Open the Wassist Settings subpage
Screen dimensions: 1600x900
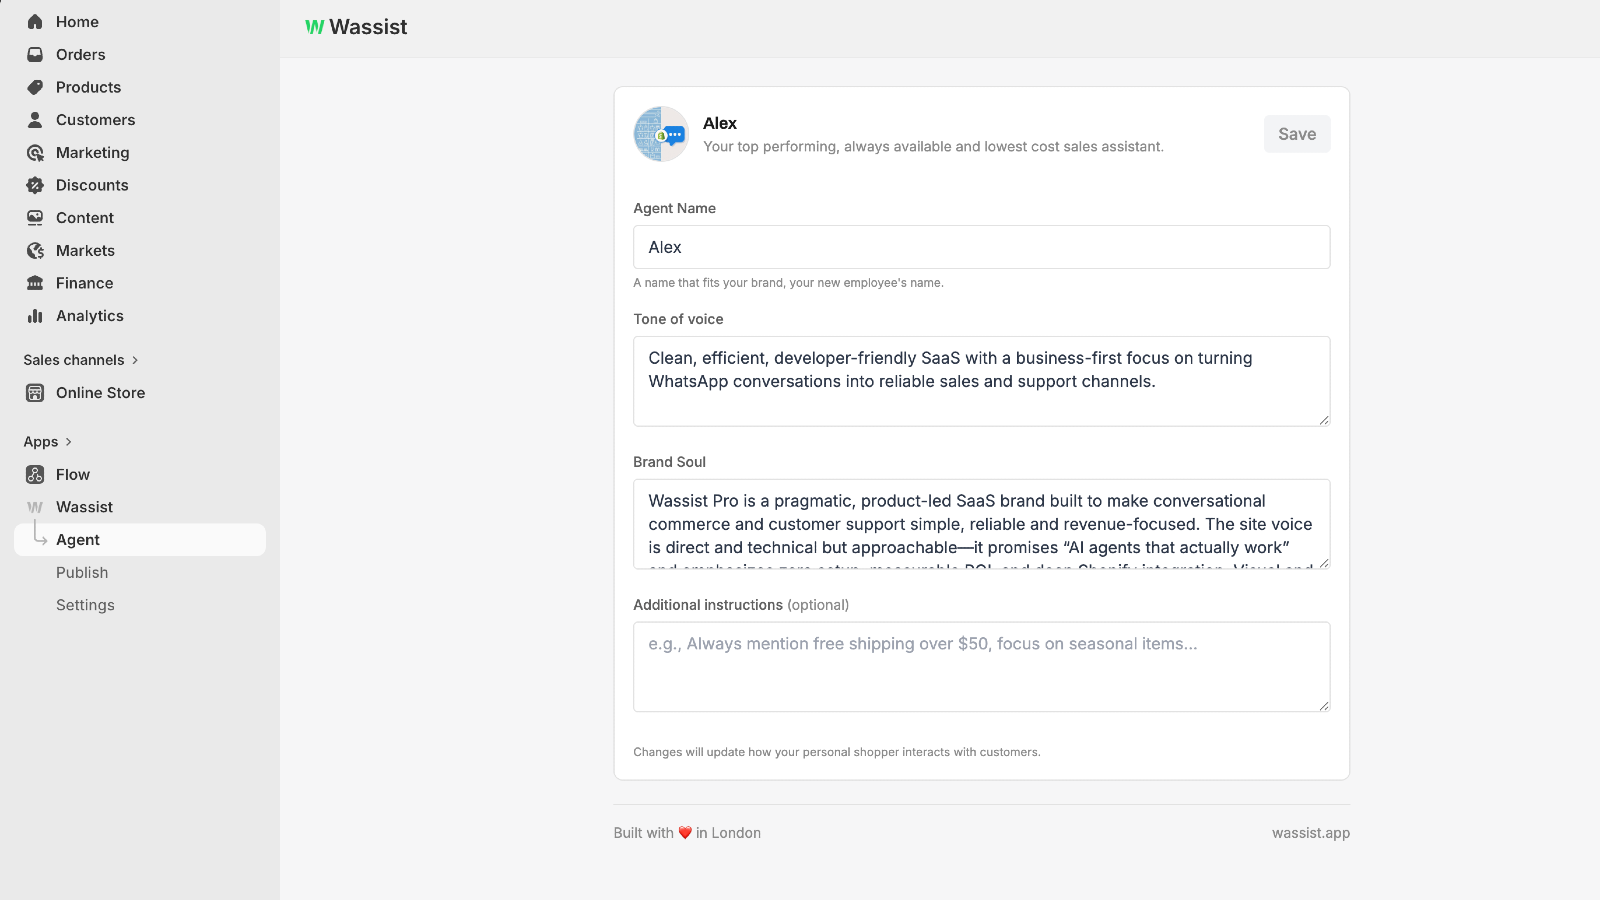click(85, 605)
